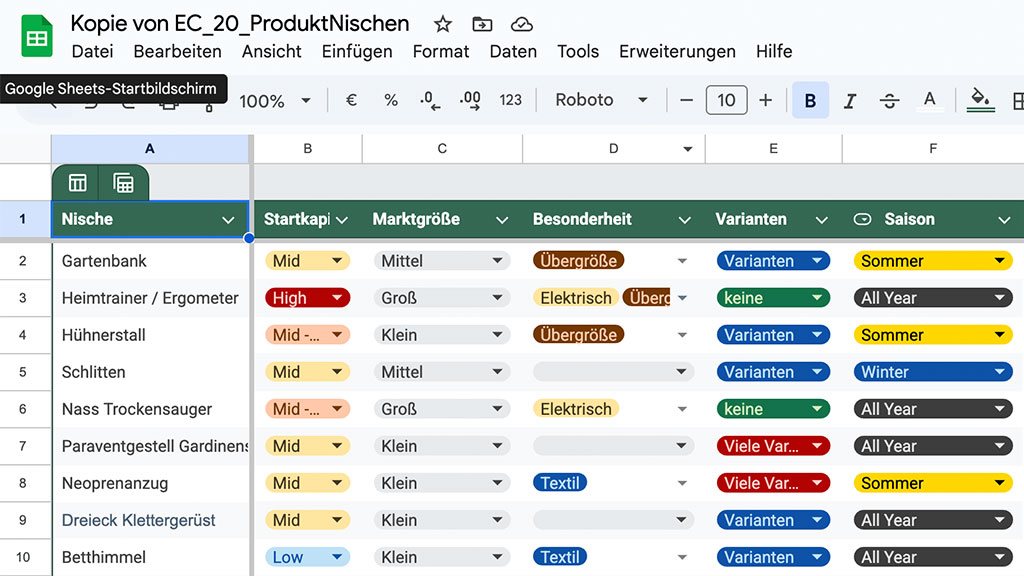
Task: Open the Bearbeiten menu
Action: pyautogui.click(x=177, y=52)
